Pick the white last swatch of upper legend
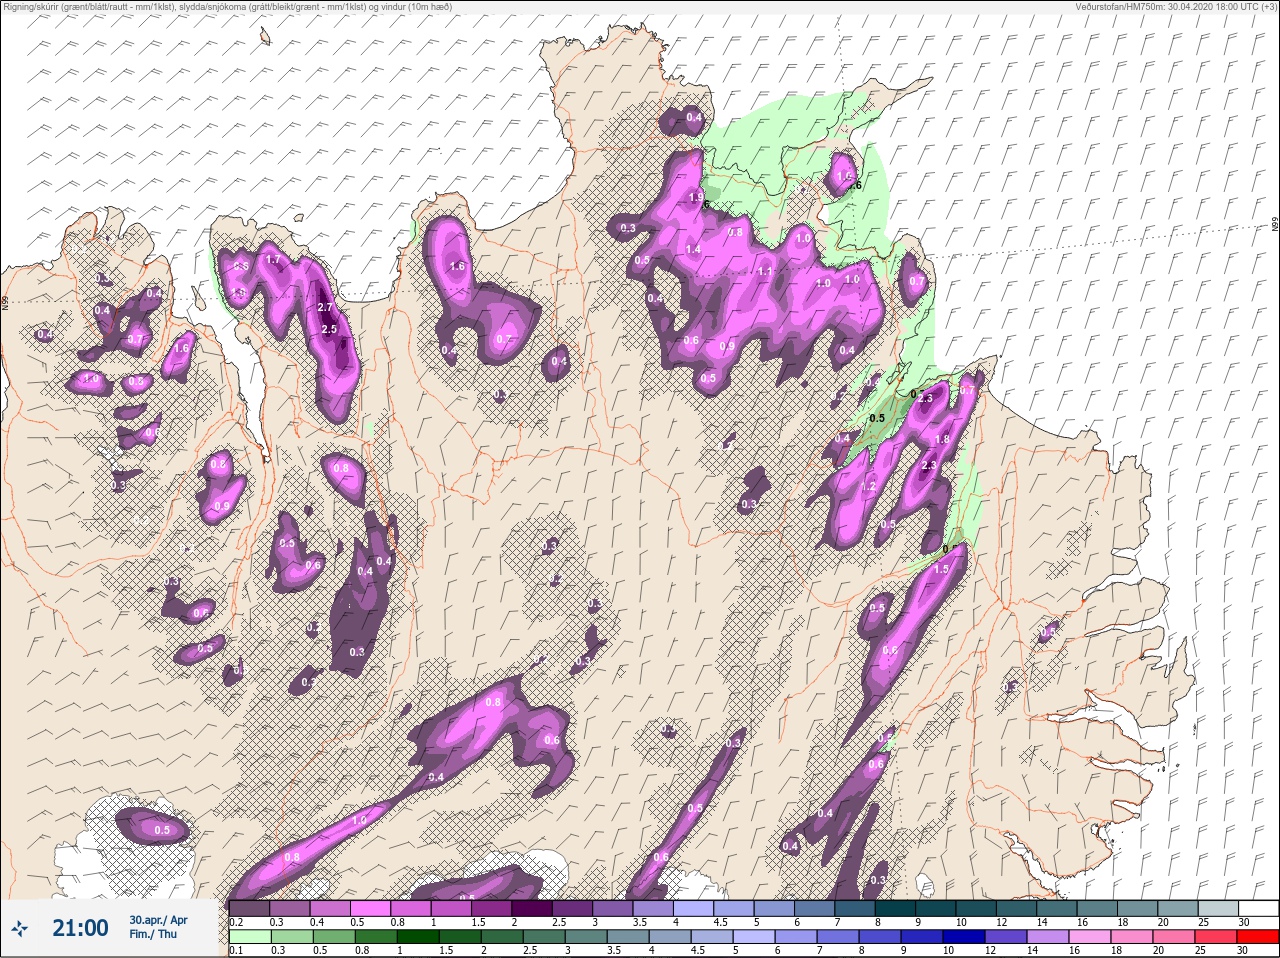 click(x=1258, y=908)
